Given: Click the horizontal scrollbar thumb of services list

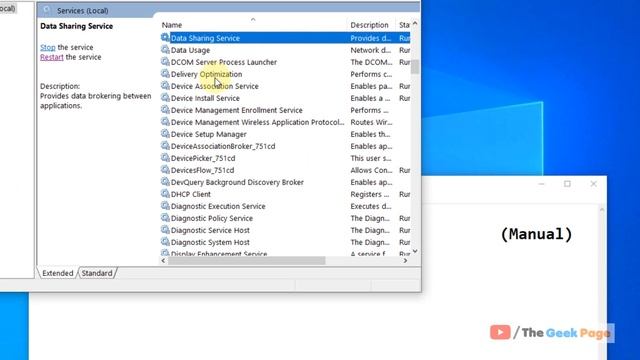Looking at the screenshot, I should (247, 260).
